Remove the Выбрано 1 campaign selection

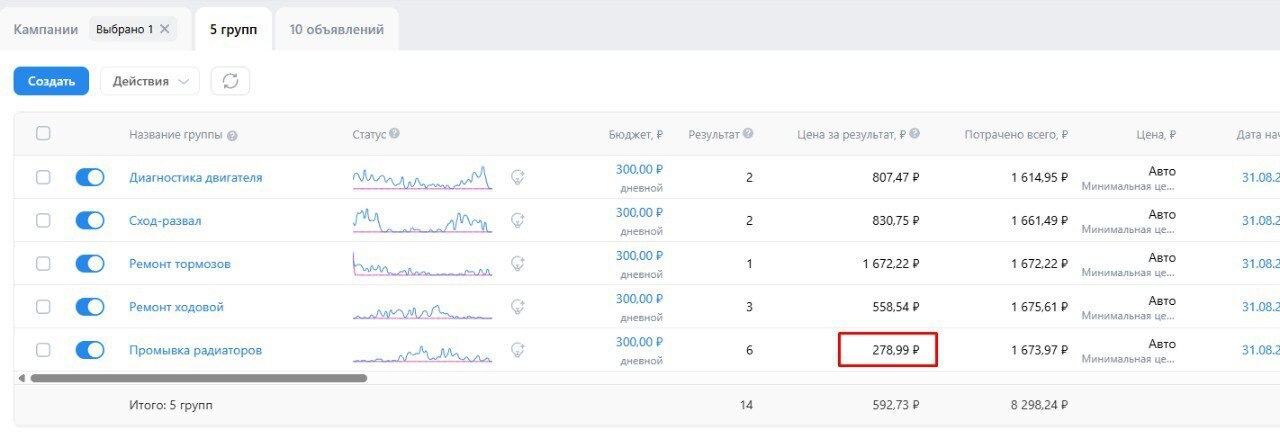point(165,29)
